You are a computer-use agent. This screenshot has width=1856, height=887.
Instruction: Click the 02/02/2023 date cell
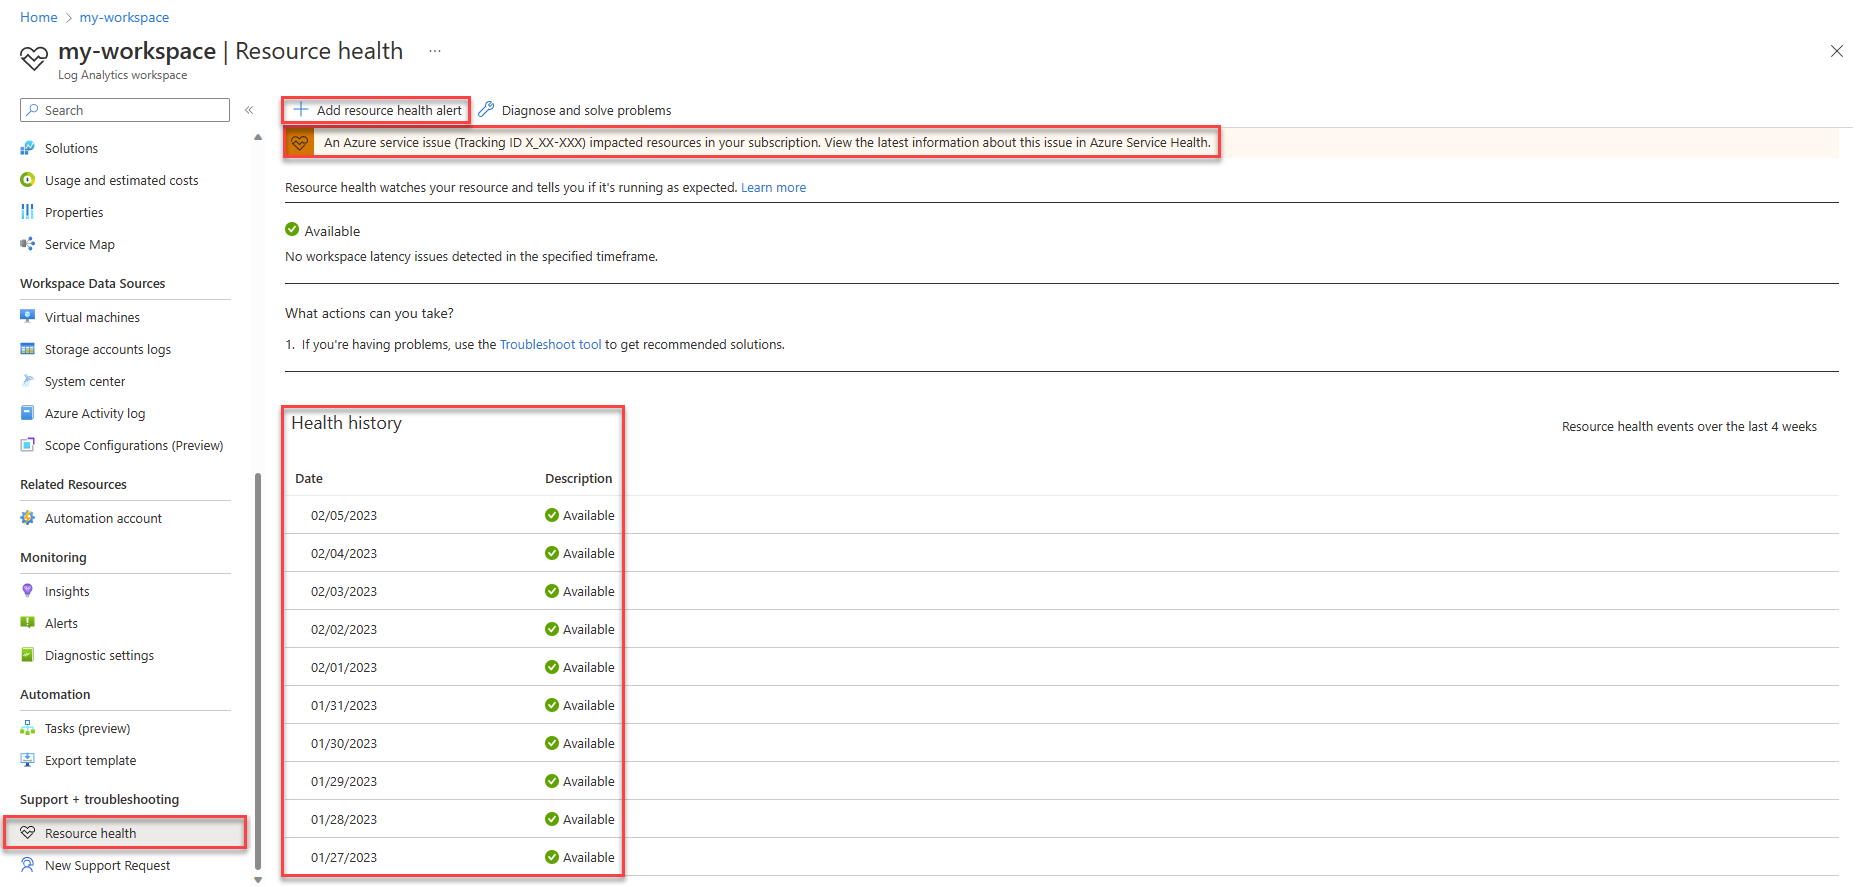(x=344, y=629)
